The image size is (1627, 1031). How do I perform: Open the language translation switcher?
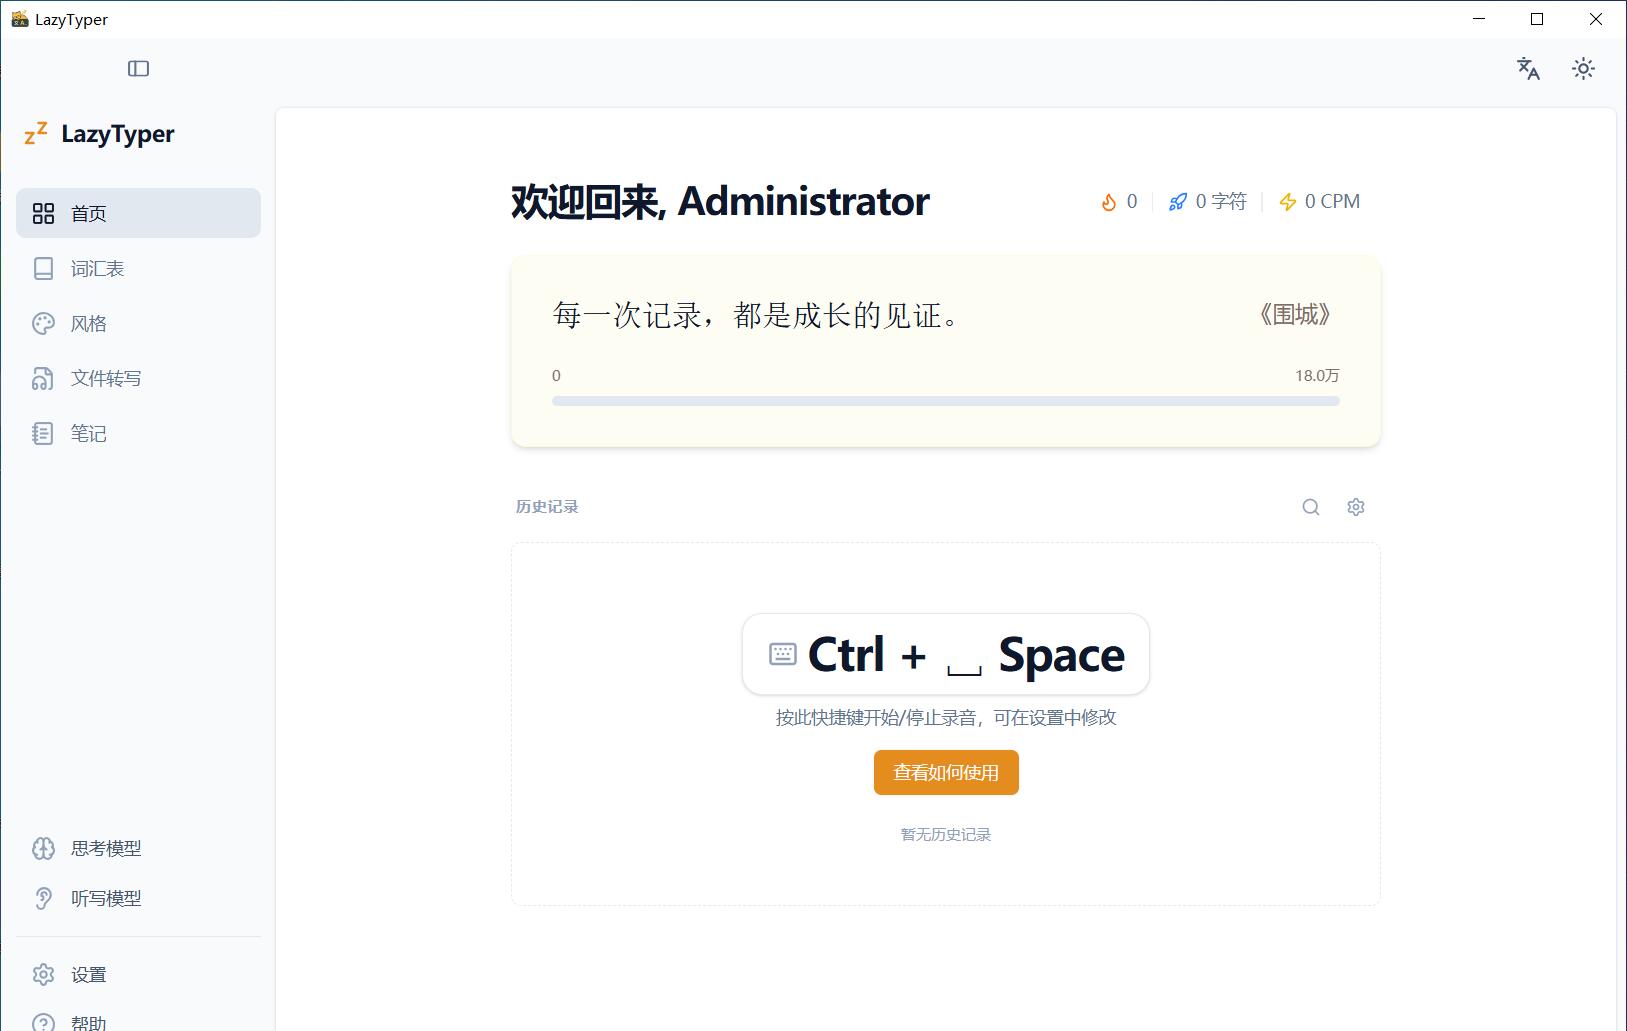[1528, 68]
